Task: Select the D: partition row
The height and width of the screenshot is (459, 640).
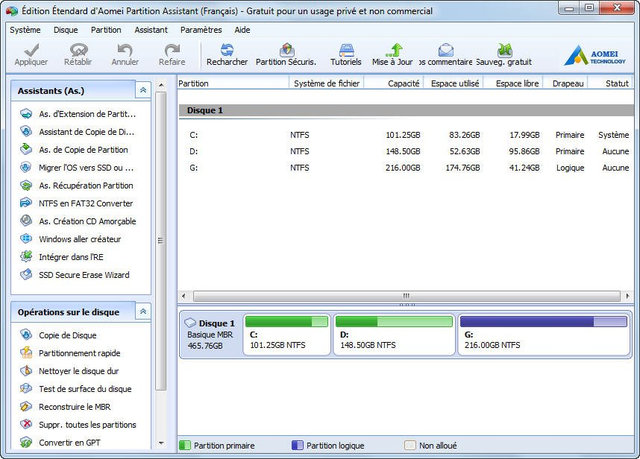Action: point(406,151)
